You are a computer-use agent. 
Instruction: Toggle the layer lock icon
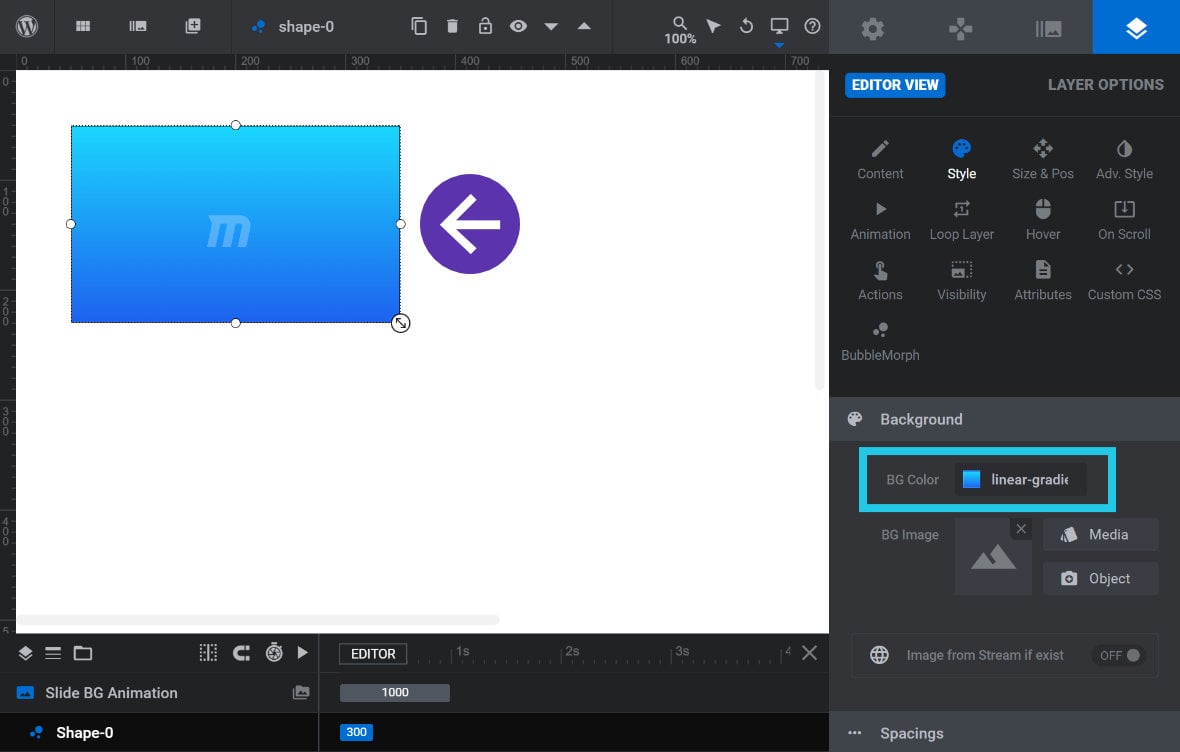click(485, 26)
